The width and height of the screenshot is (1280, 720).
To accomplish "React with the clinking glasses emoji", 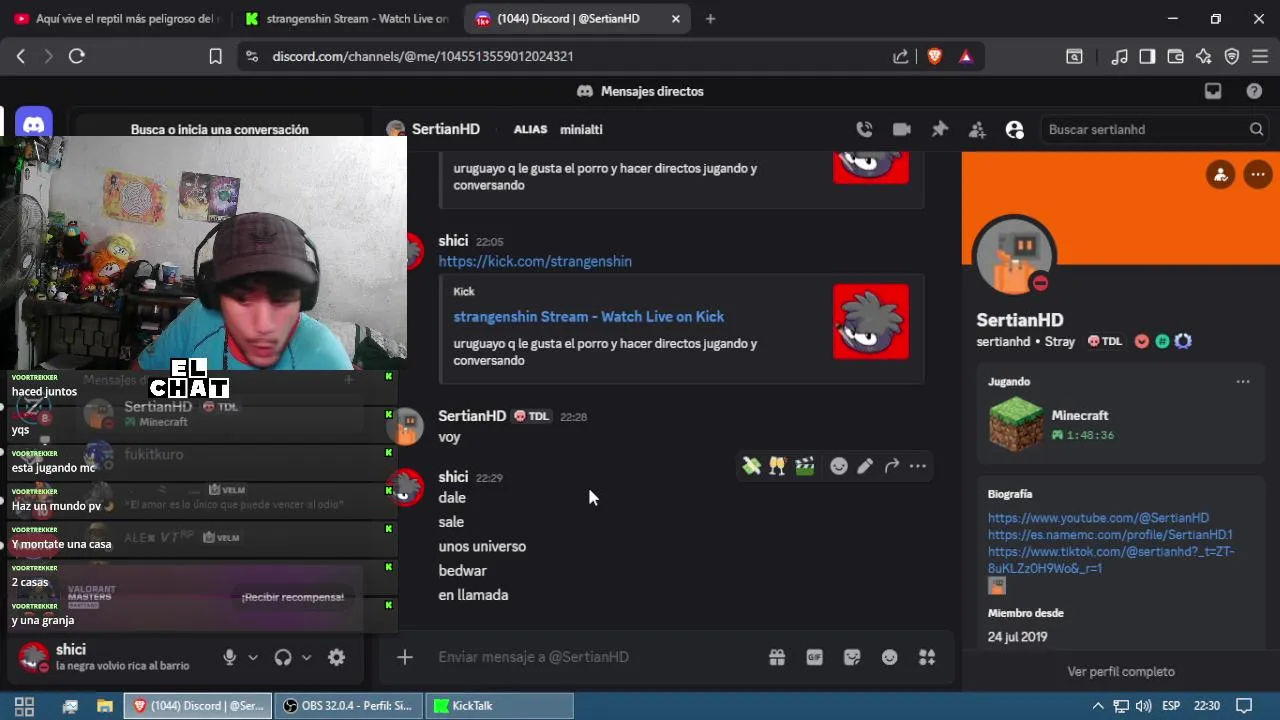I will coord(777,465).
